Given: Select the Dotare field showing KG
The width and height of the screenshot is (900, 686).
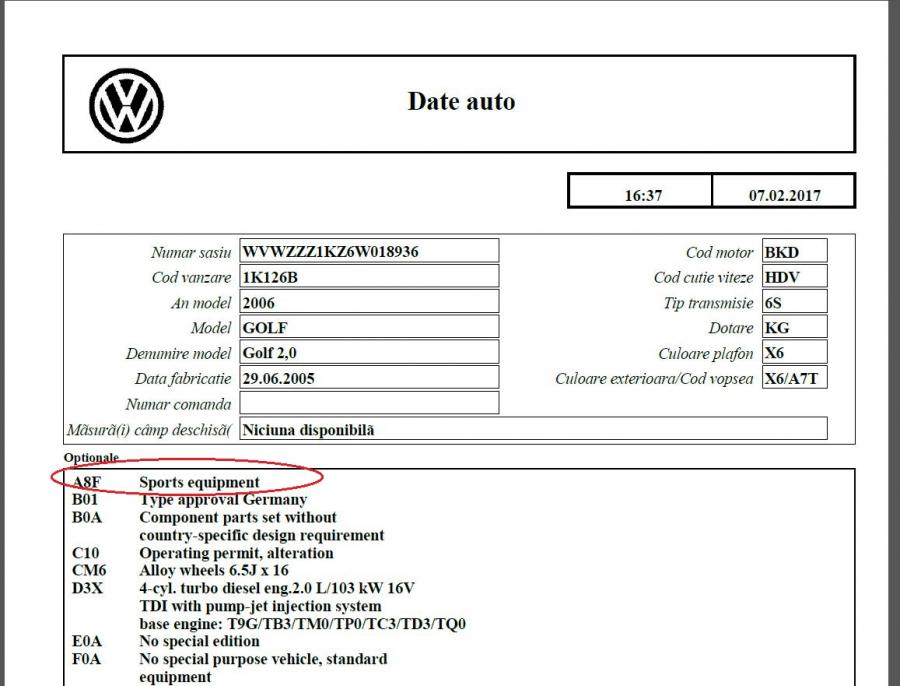Looking at the screenshot, I should coord(794,327).
